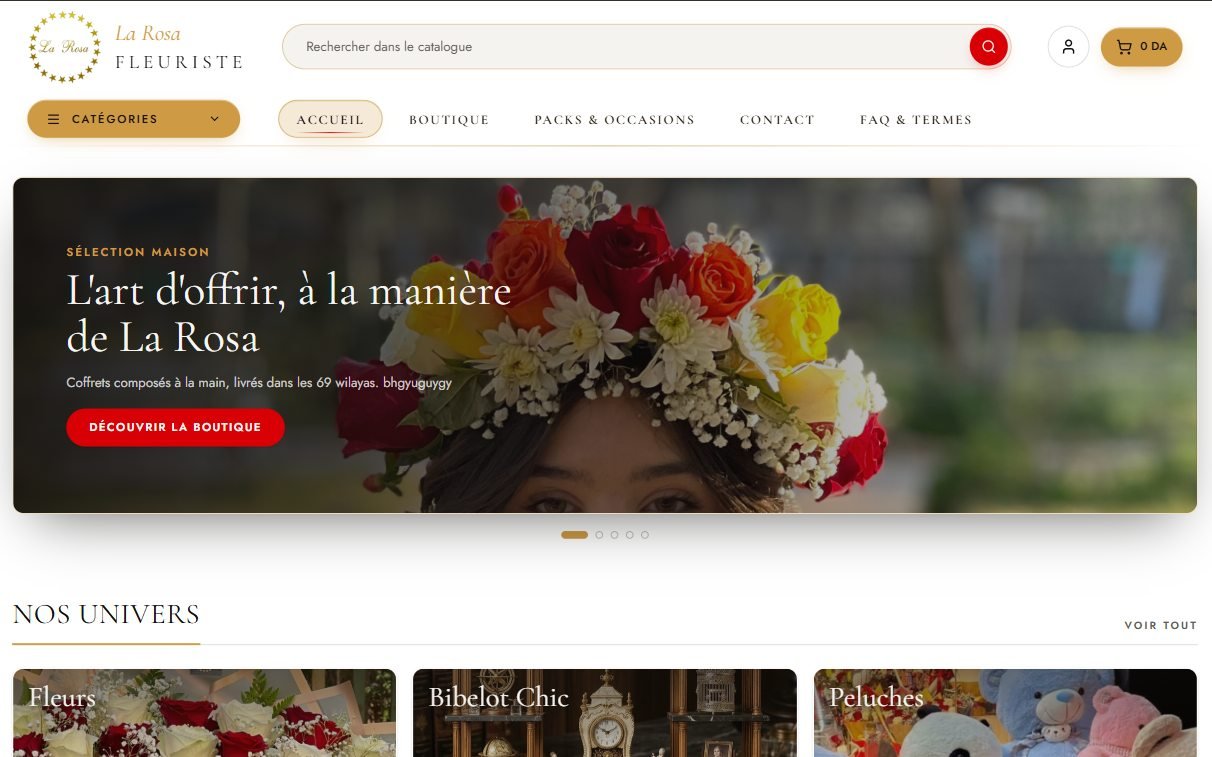This screenshot has width=1212, height=757.
Task: Select the second carousel slide dot
Action: pyautogui.click(x=599, y=535)
